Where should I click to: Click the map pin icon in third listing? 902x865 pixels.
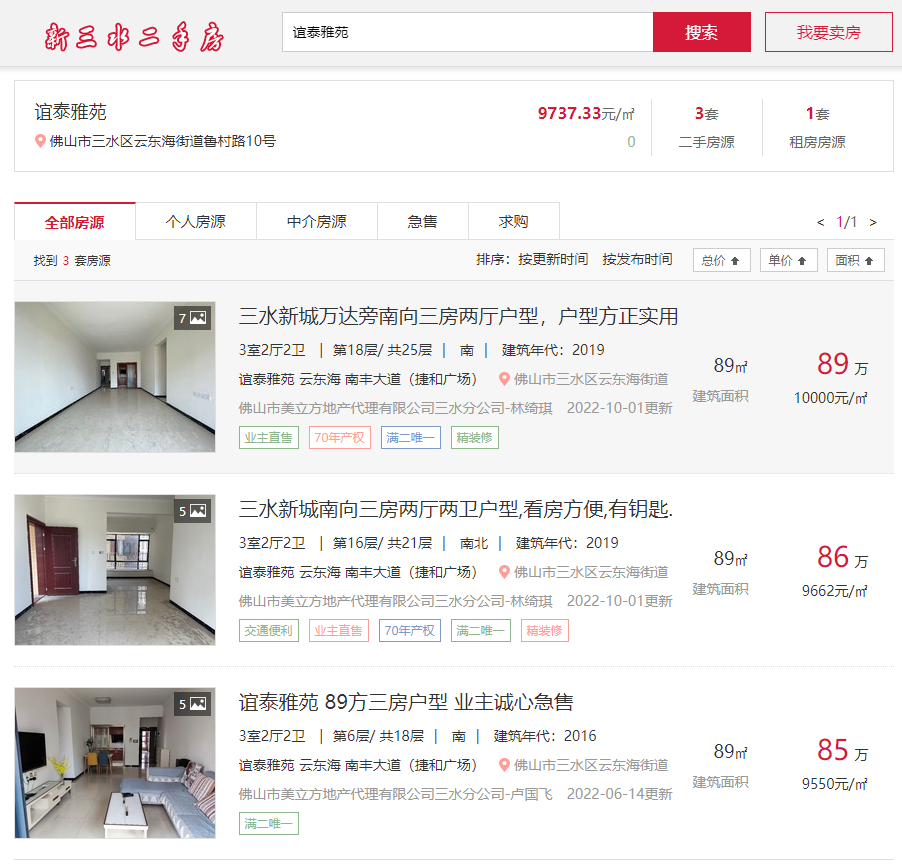[505, 765]
